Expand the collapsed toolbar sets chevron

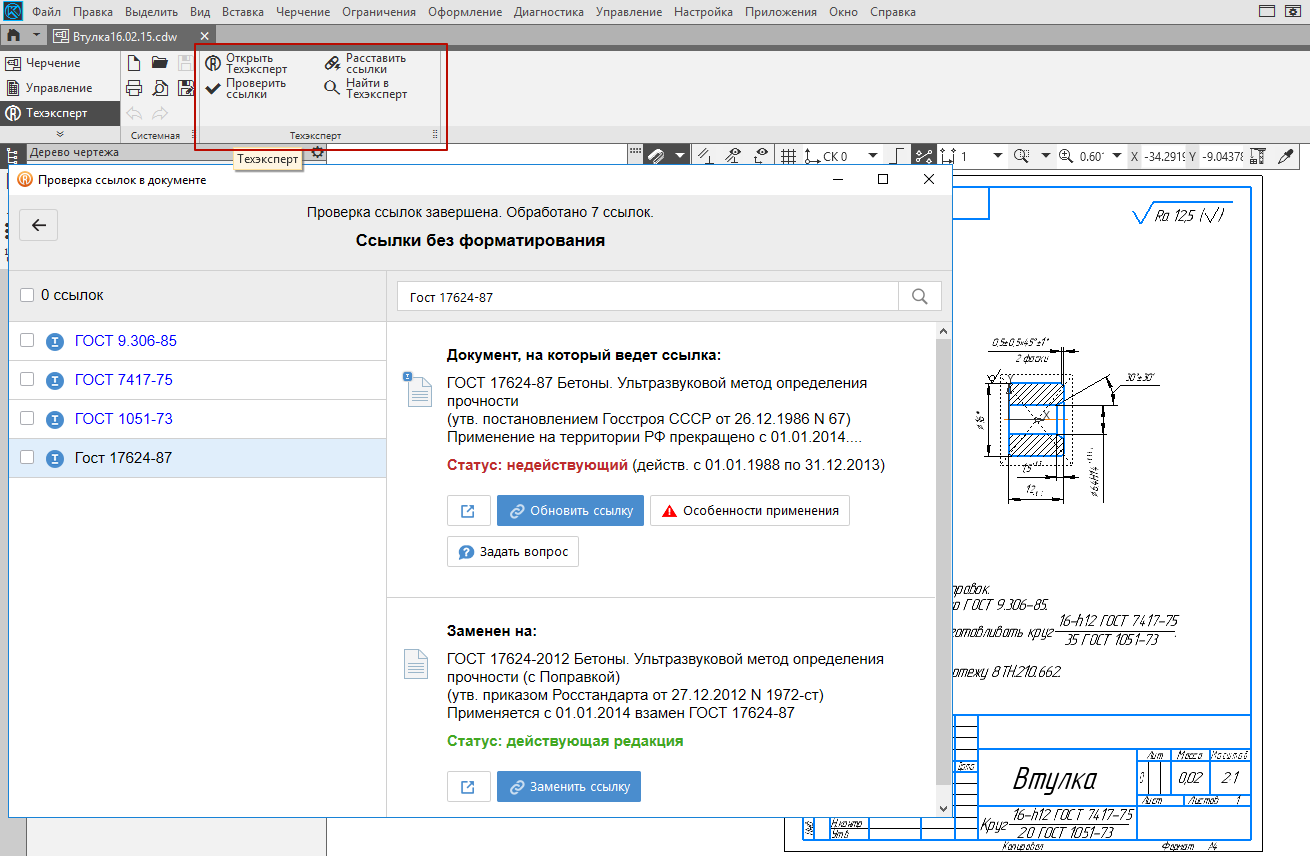point(60,134)
